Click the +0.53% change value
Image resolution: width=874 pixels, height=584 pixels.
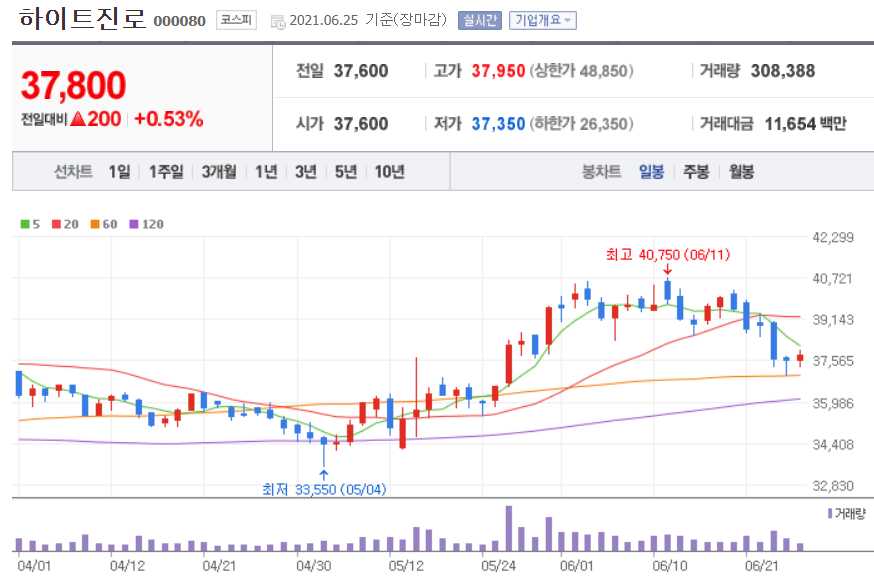click(x=169, y=119)
